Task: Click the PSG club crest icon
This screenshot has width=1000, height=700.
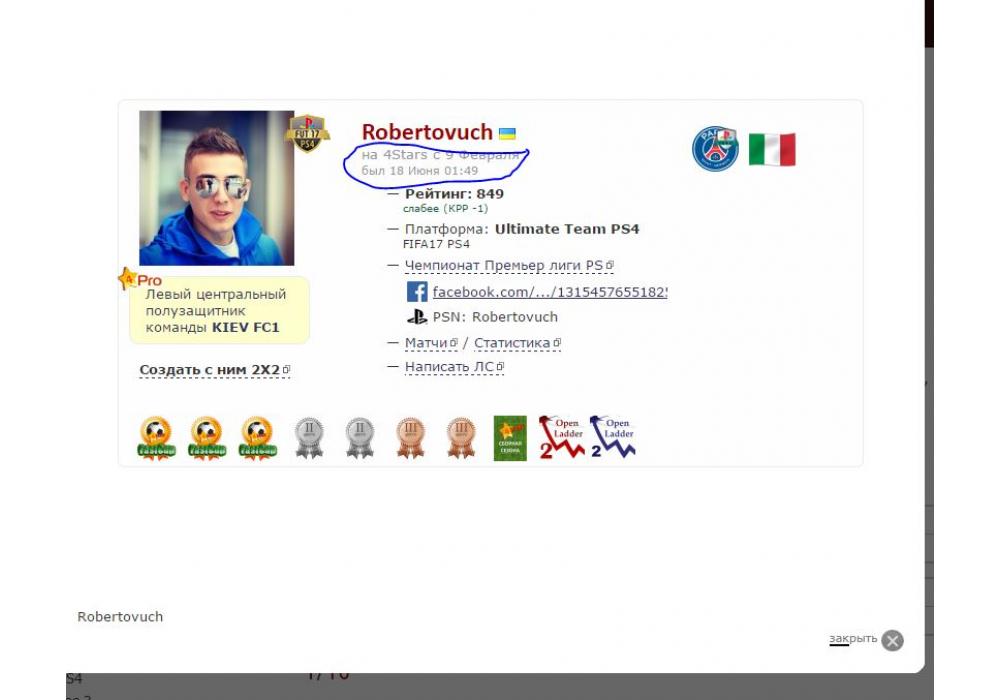Action: 715,149
